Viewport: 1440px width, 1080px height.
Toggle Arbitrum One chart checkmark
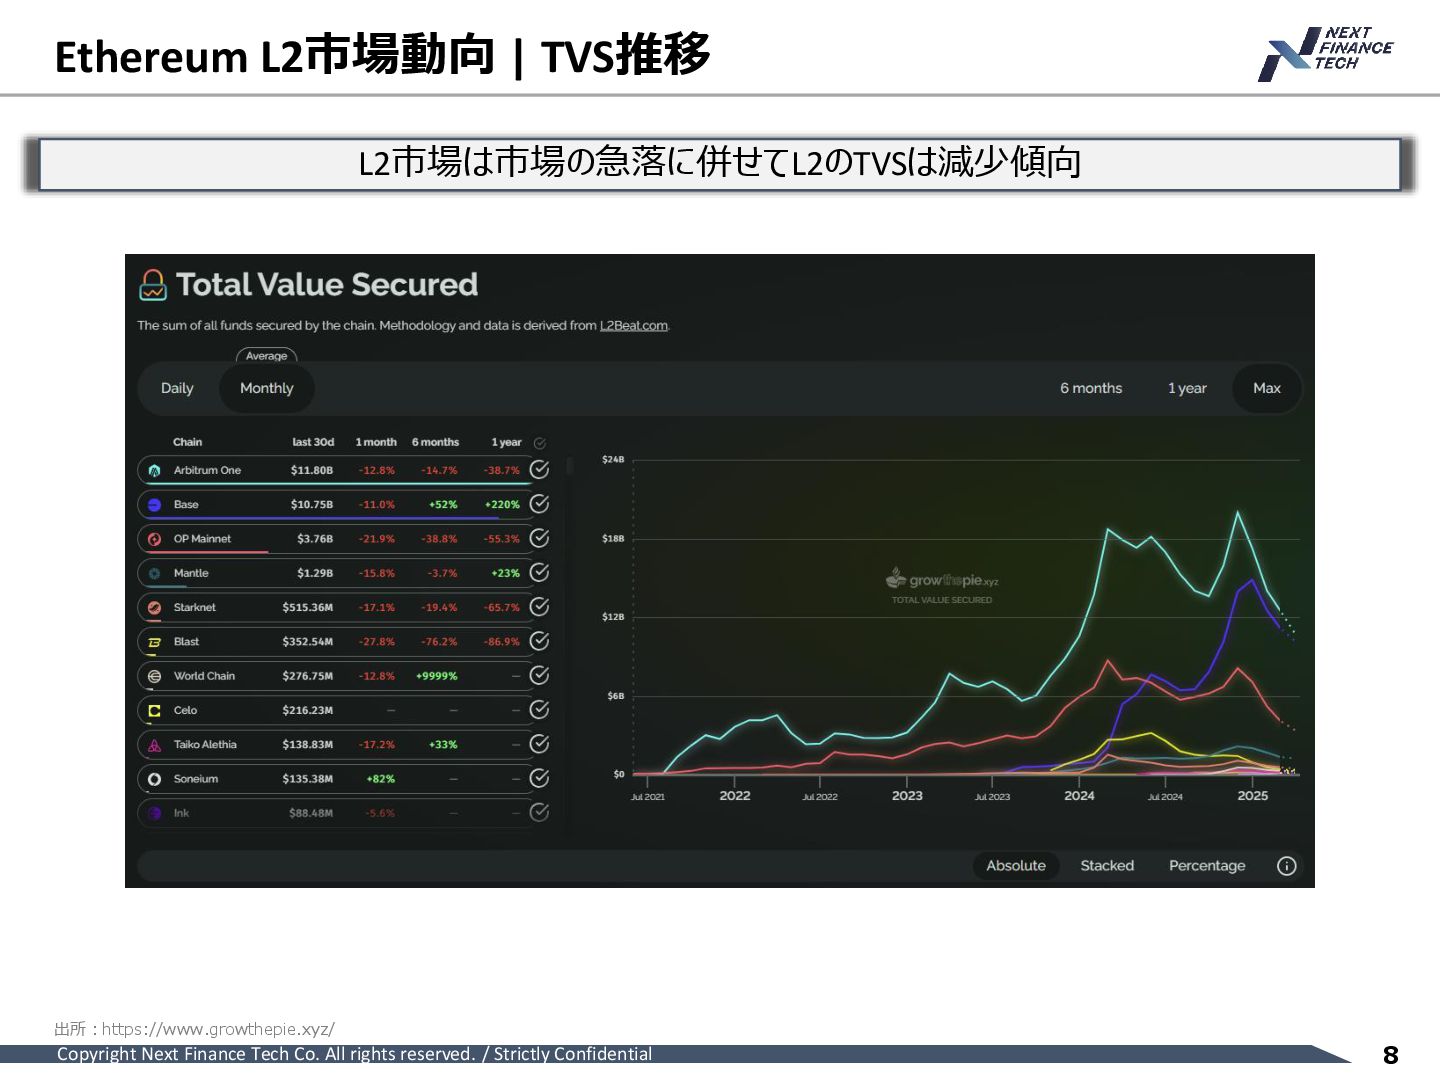click(539, 470)
